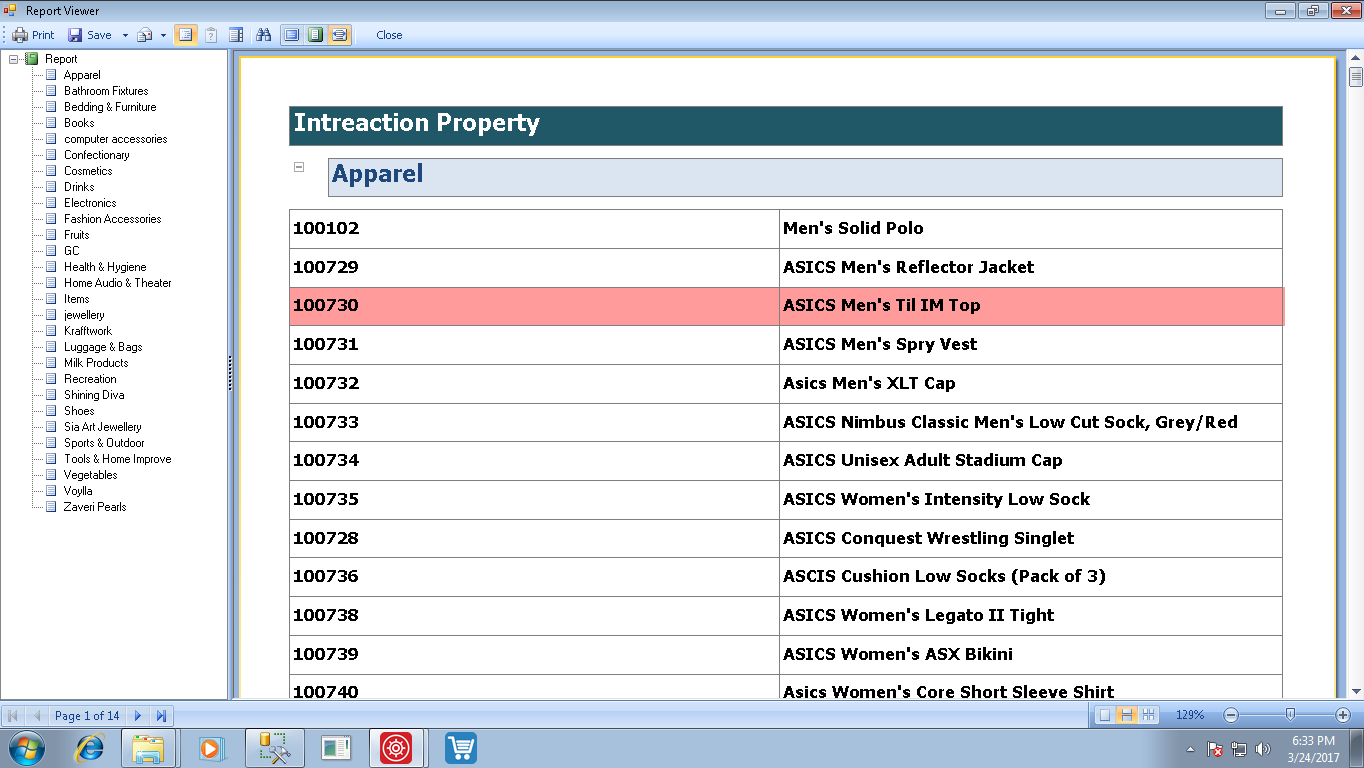Select jewellery in the document map
Viewport: 1364px width, 768px height.
point(84,315)
